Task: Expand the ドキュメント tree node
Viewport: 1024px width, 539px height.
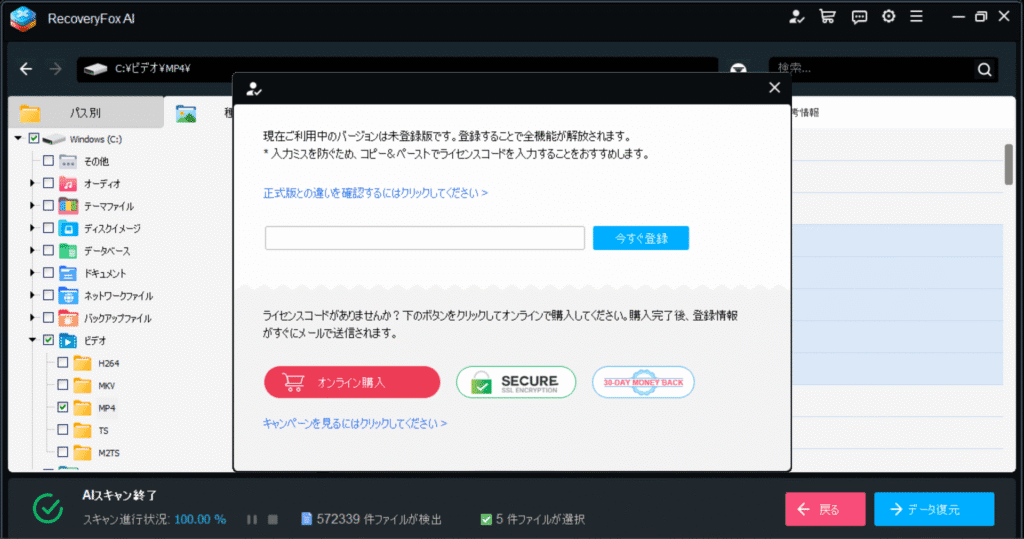Action: point(32,273)
